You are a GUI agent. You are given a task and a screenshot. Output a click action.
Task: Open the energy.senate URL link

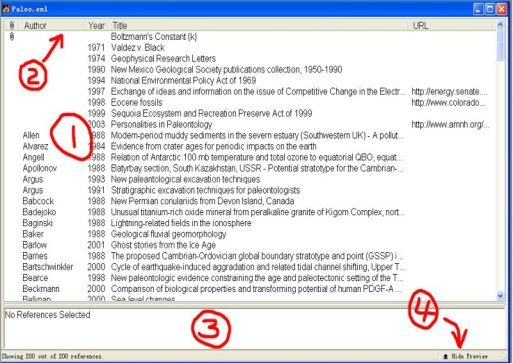449,91
